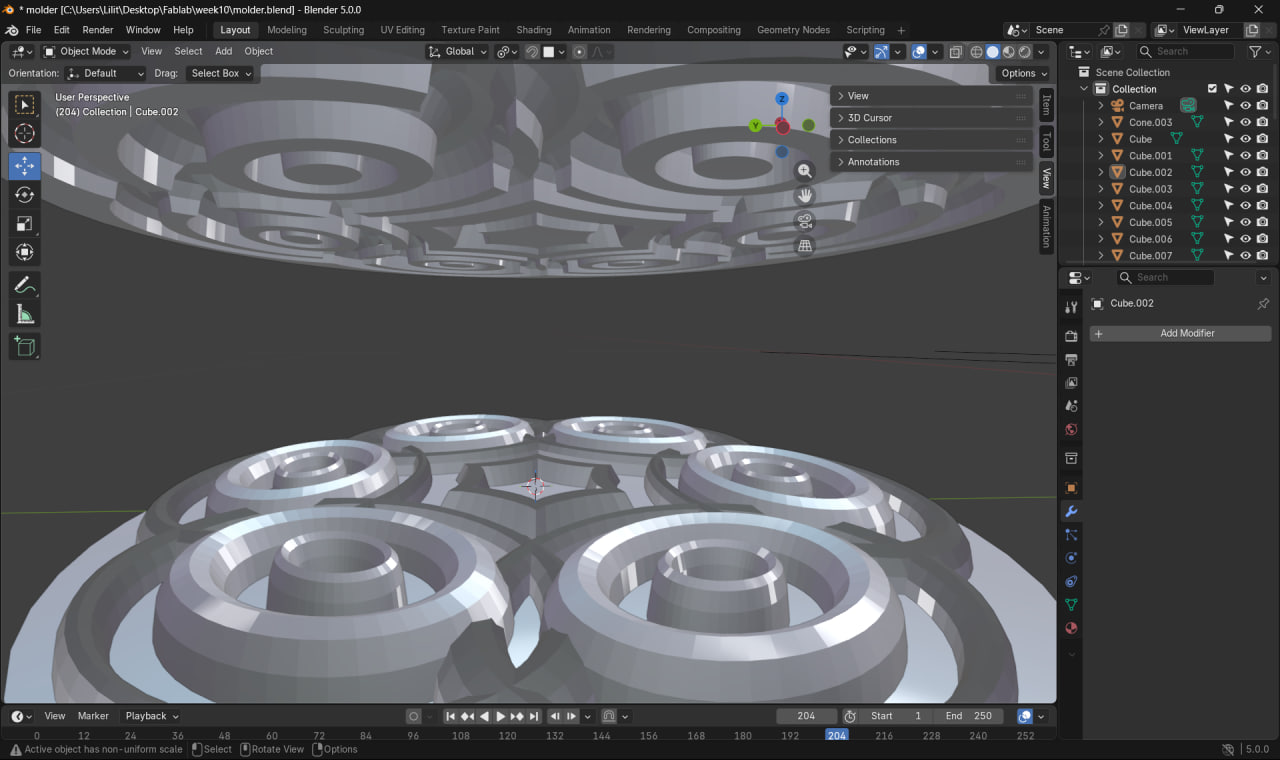Uncheck the Collection exclude checkbox
The height and width of the screenshot is (760, 1280).
[x=1212, y=89]
